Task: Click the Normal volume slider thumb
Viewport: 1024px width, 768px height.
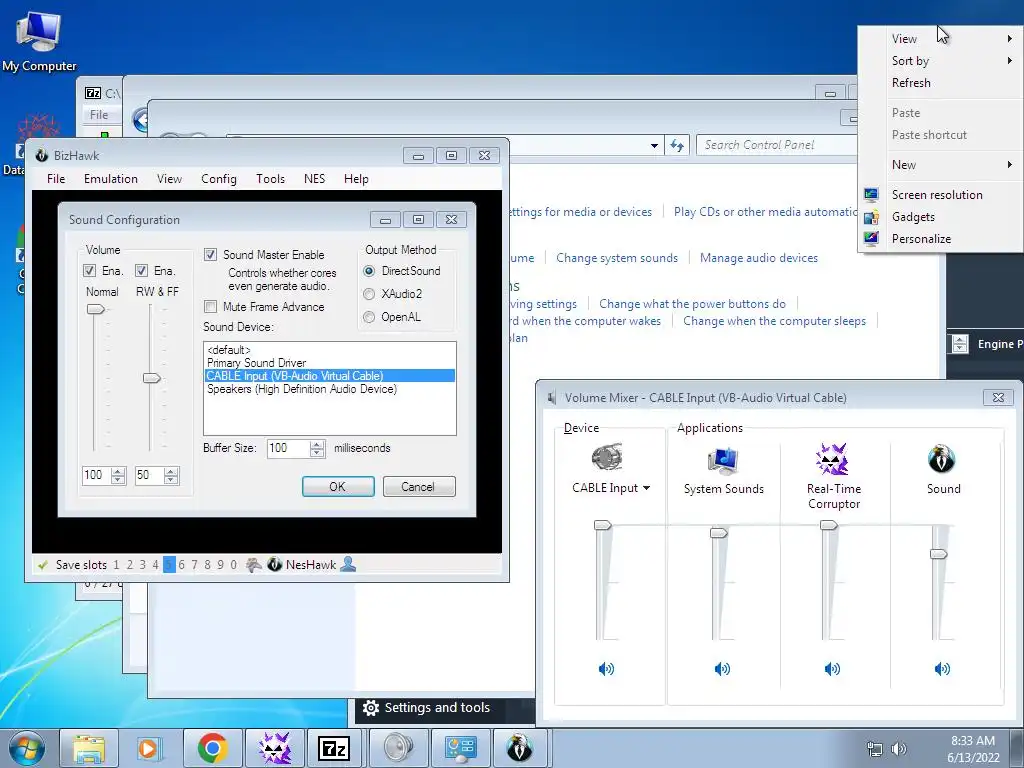Action: tap(95, 309)
